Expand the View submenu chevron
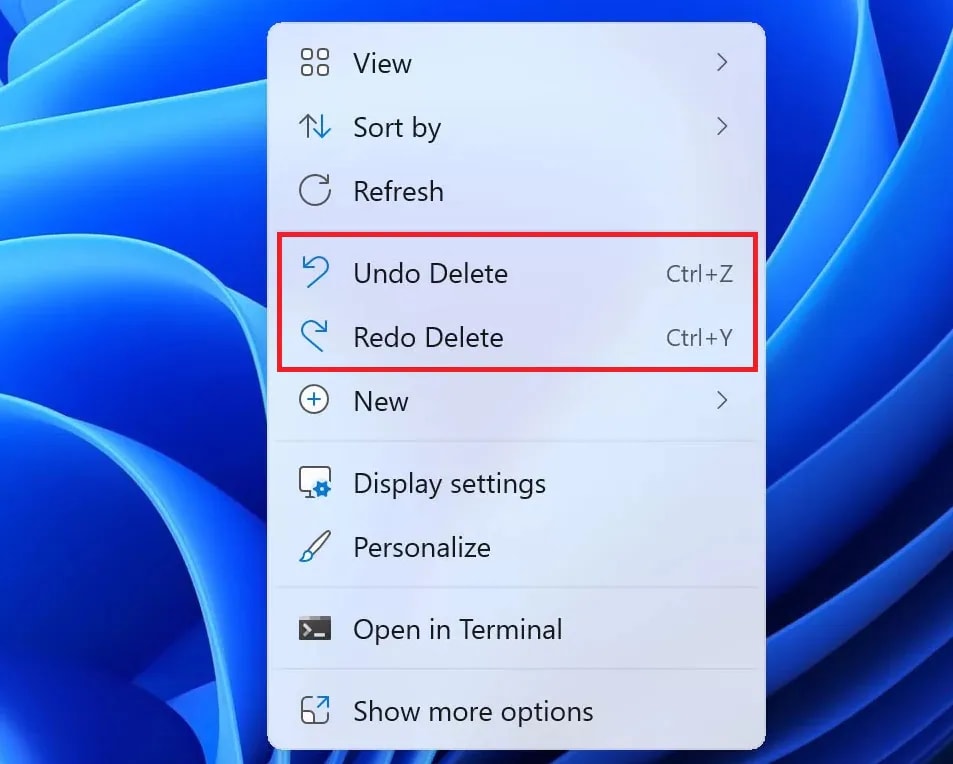953x764 pixels. click(x=722, y=62)
